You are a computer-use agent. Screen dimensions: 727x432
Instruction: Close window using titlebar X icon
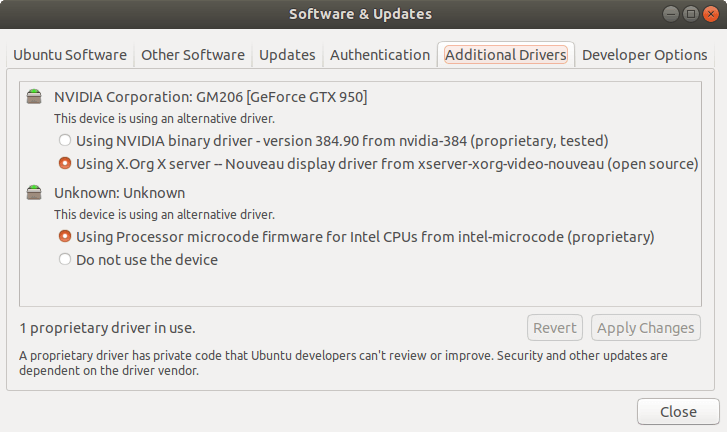coord(709,14)
